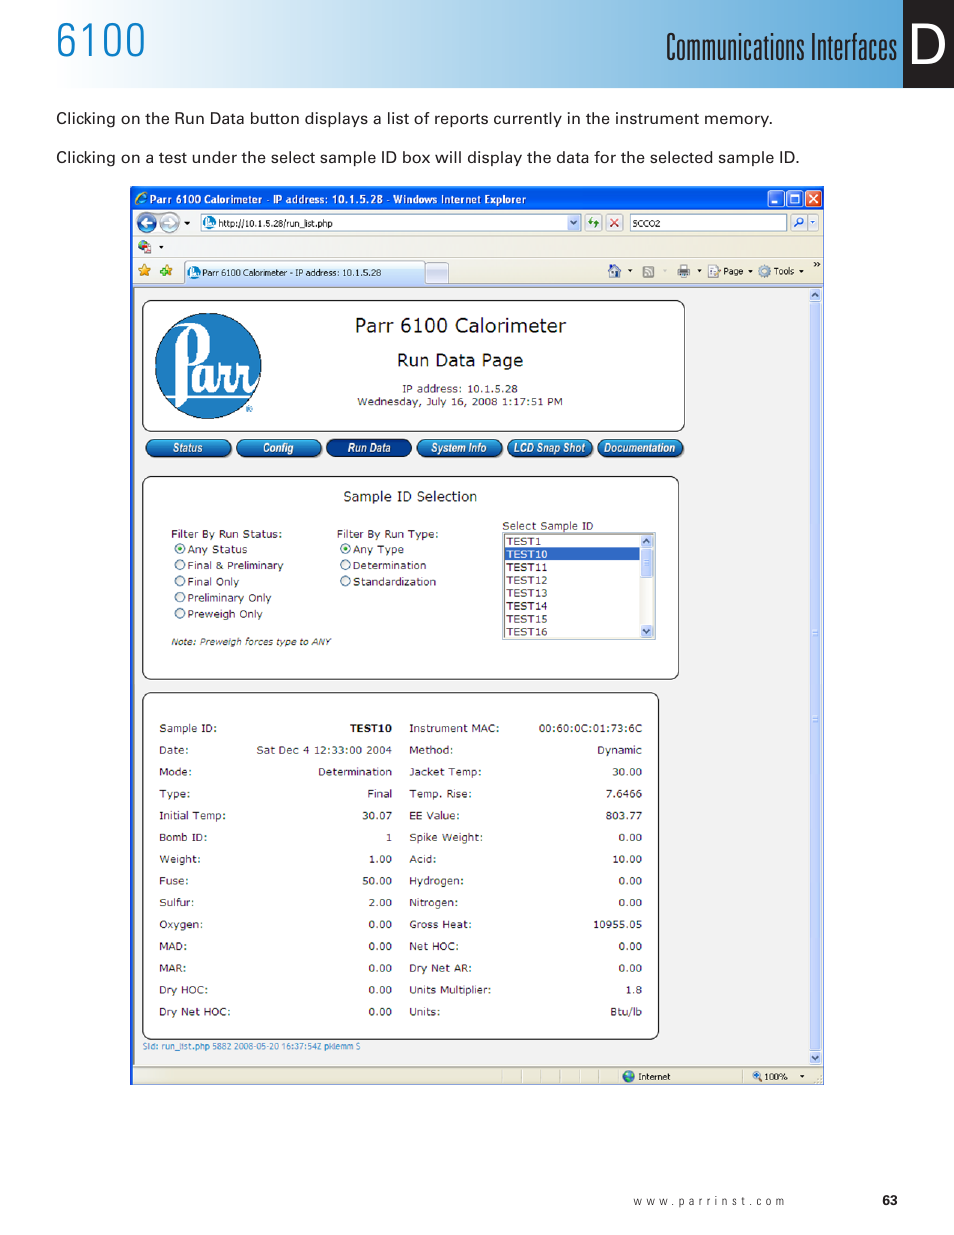Select TEST1 in the sample ID list
This screenshot has height=1235, width=954.
click(x=572, y=541)
